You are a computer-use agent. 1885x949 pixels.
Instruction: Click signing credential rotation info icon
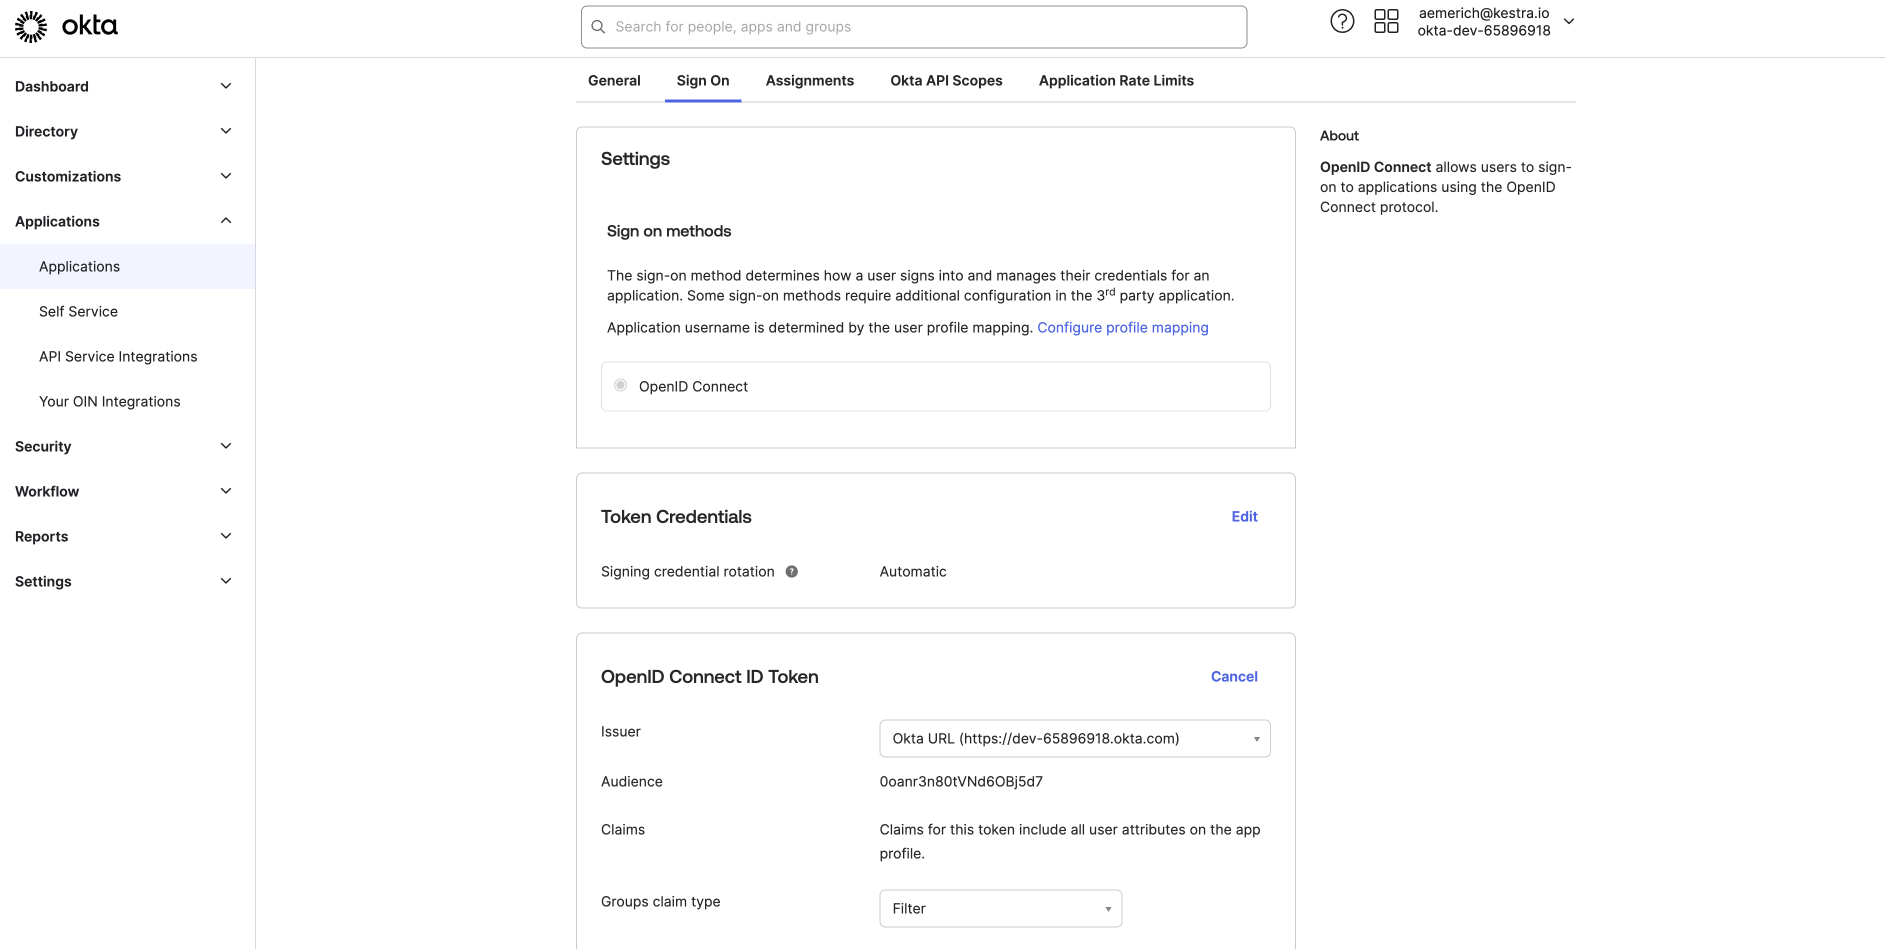(791, 572)
